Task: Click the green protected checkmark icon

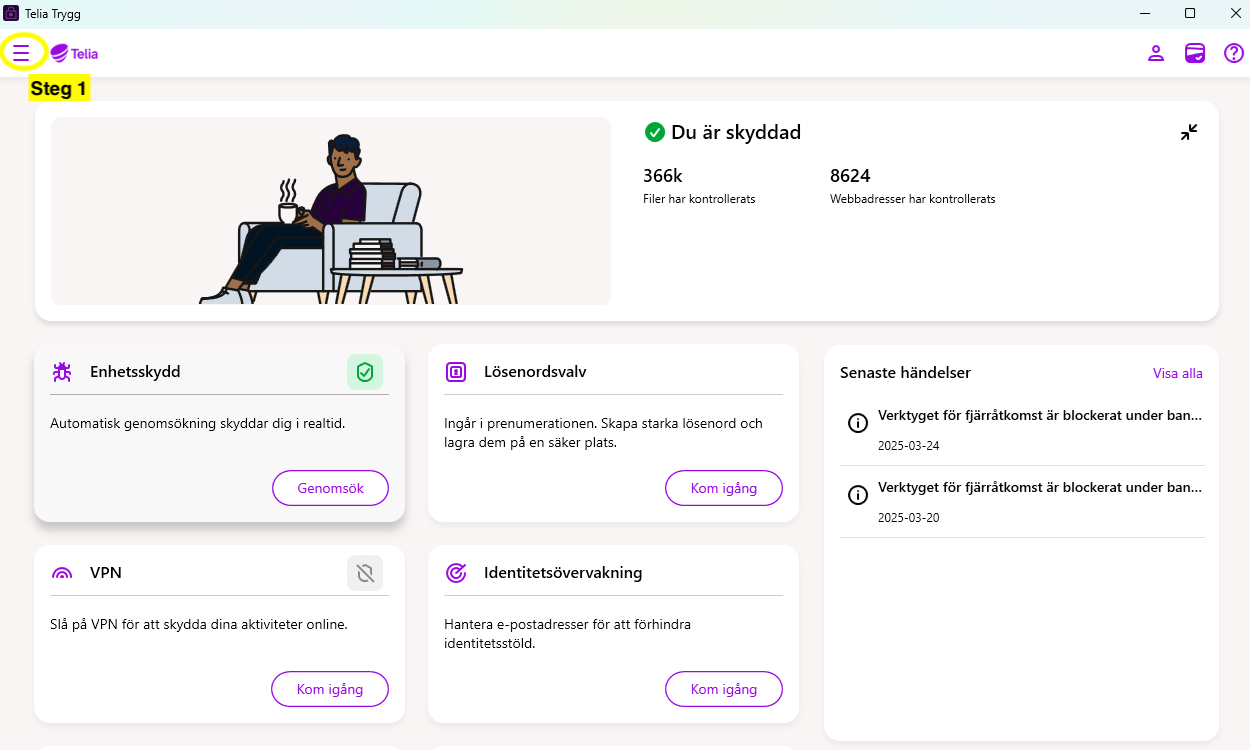Action: point(655,132)
